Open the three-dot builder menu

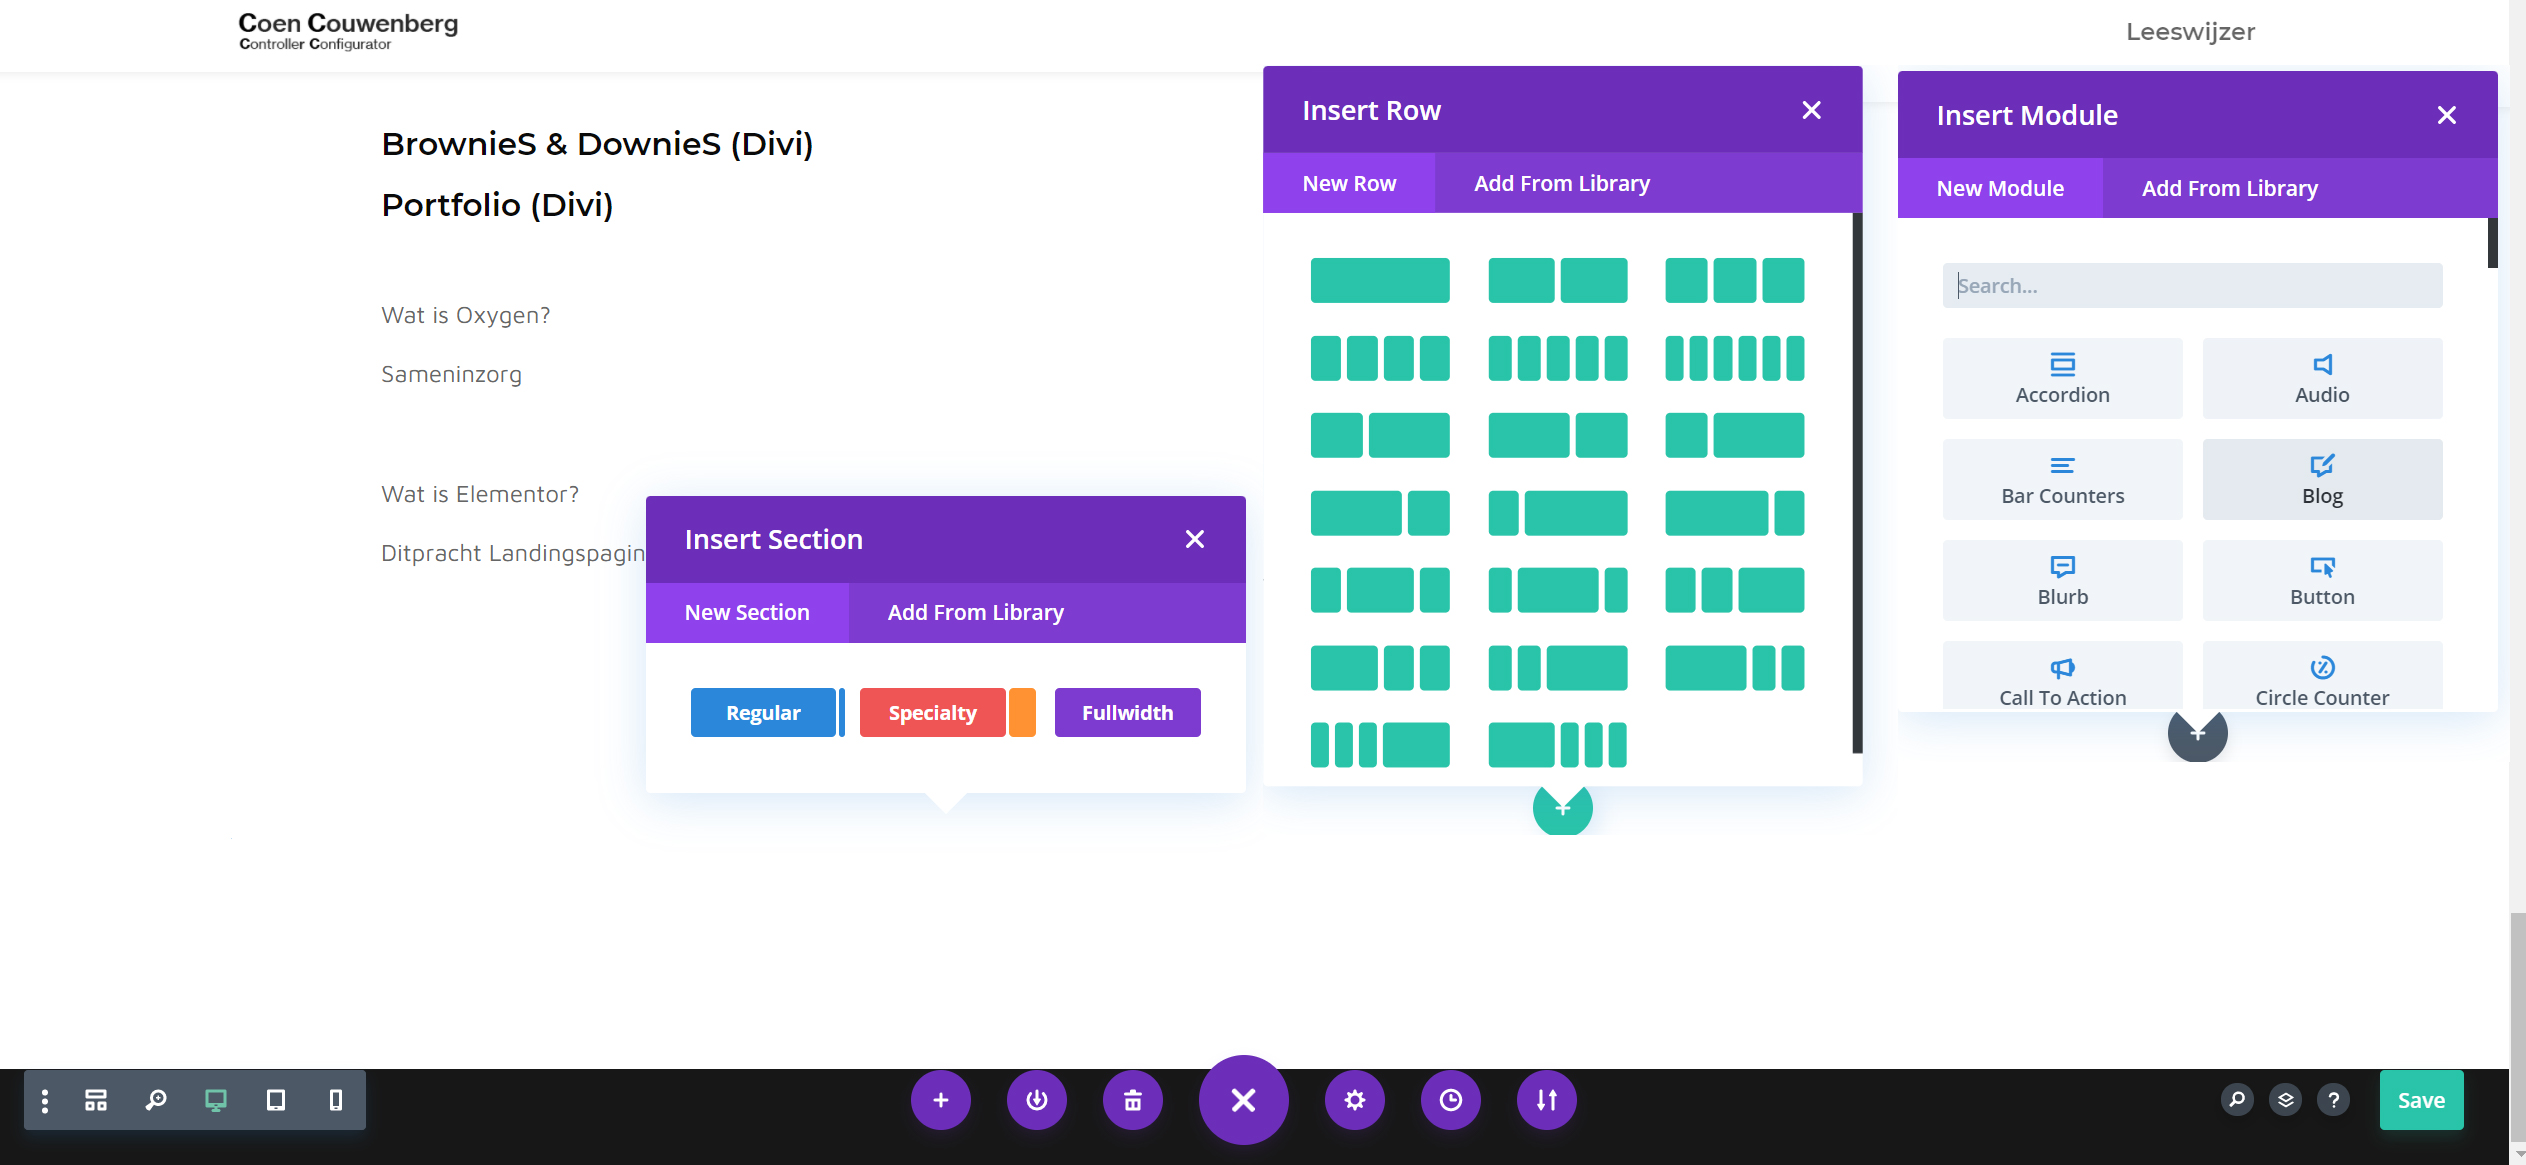click(45, 1100)
